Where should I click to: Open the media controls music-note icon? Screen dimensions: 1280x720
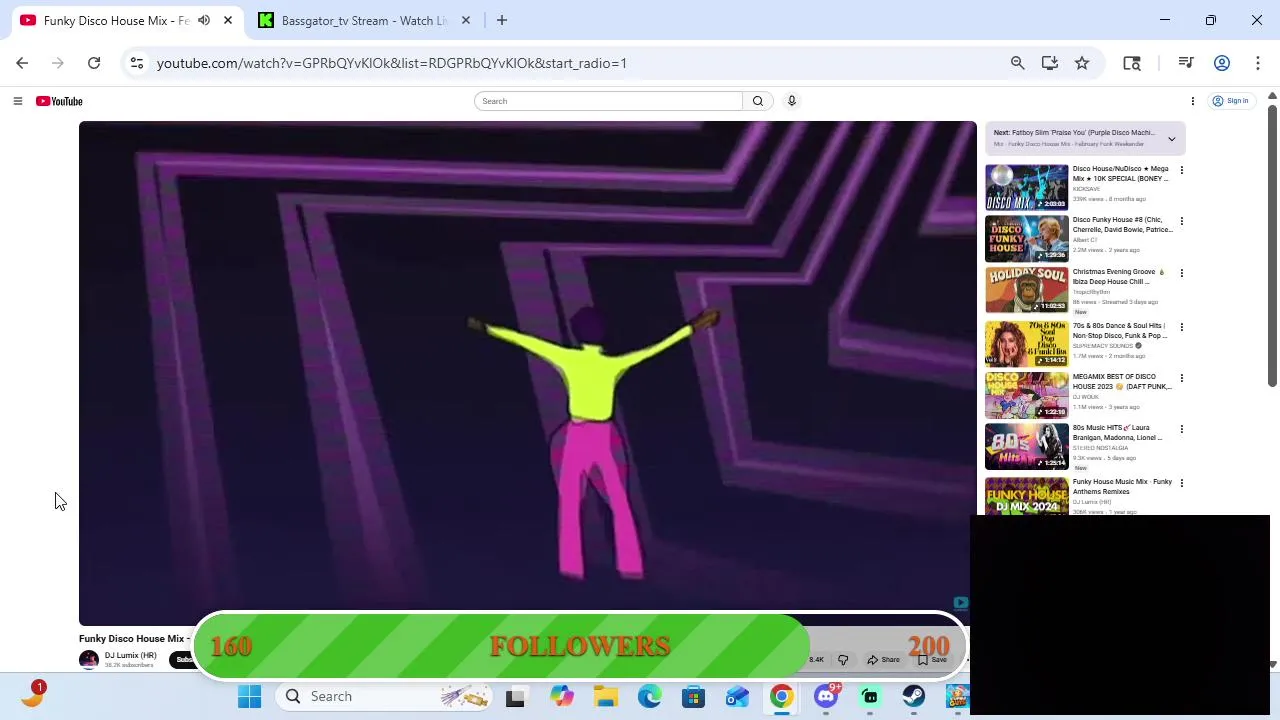[x=1186, y=63]
